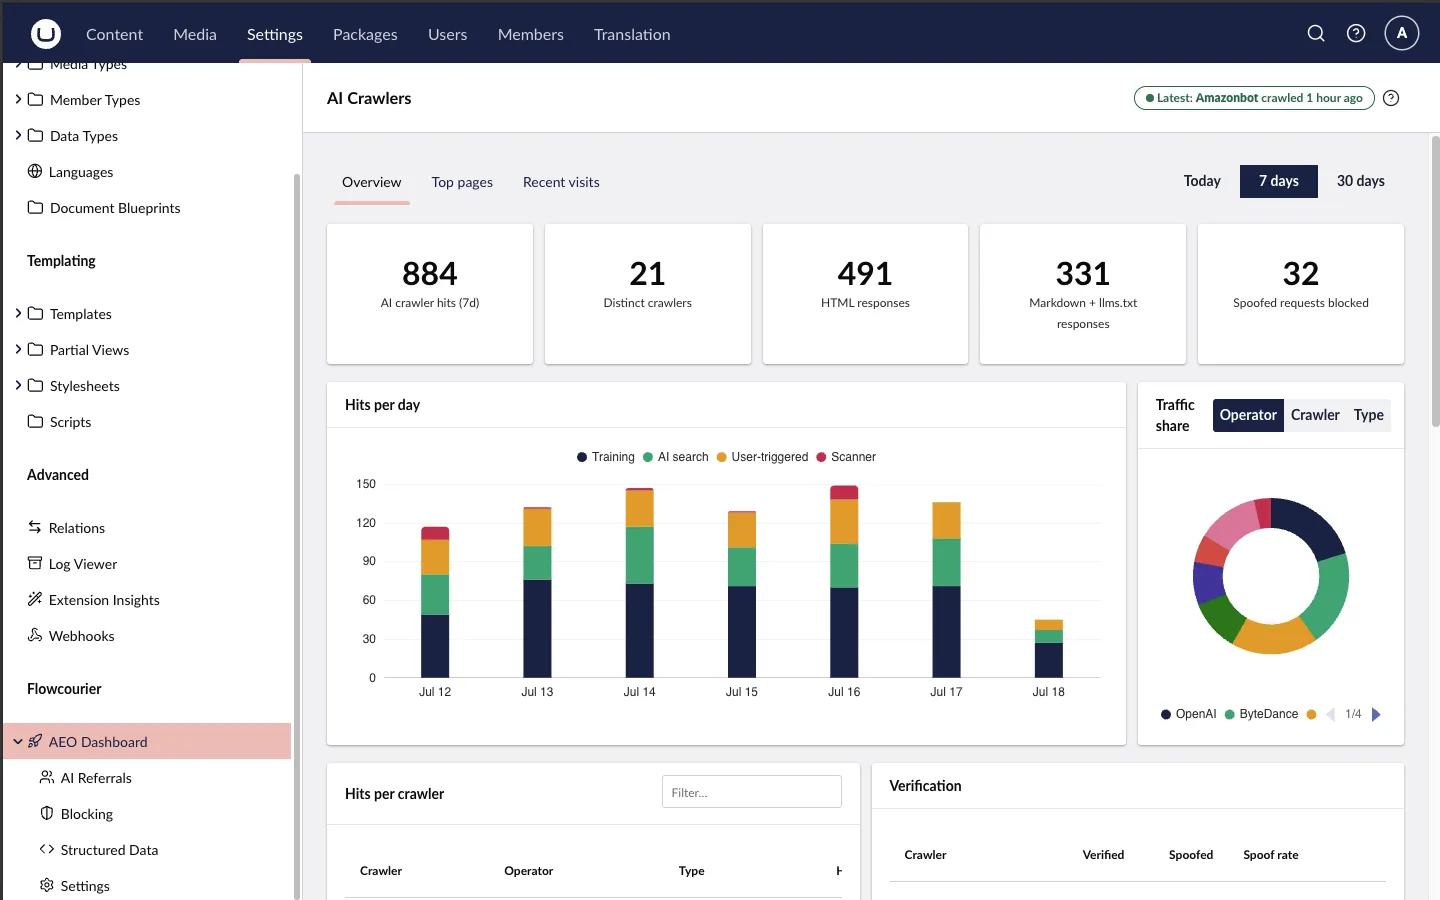Click the Languages globe icon
The height and width of the screenshot is (900, 1440).
tap(35, 171)
